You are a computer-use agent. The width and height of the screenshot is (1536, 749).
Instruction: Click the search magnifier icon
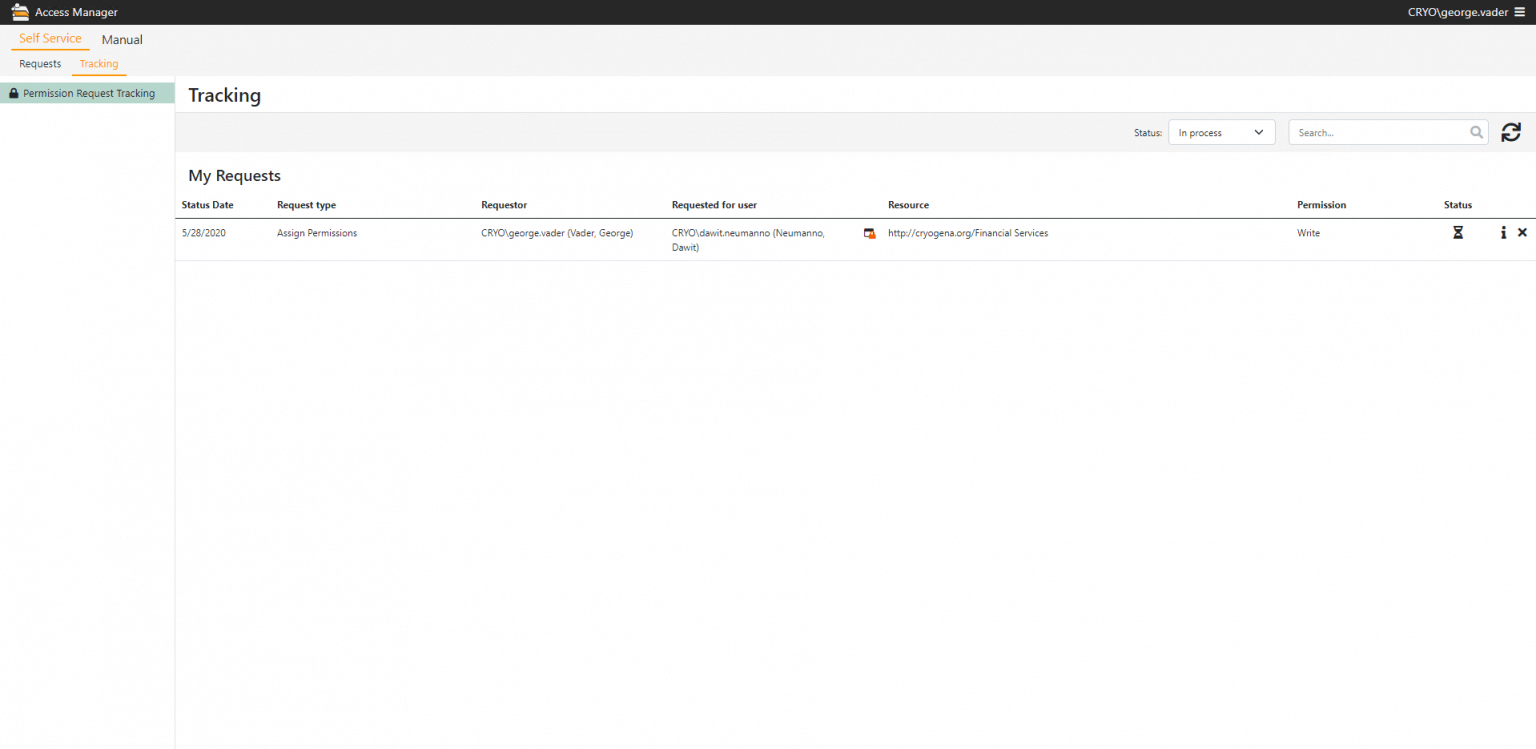(x=1476, y=131)
